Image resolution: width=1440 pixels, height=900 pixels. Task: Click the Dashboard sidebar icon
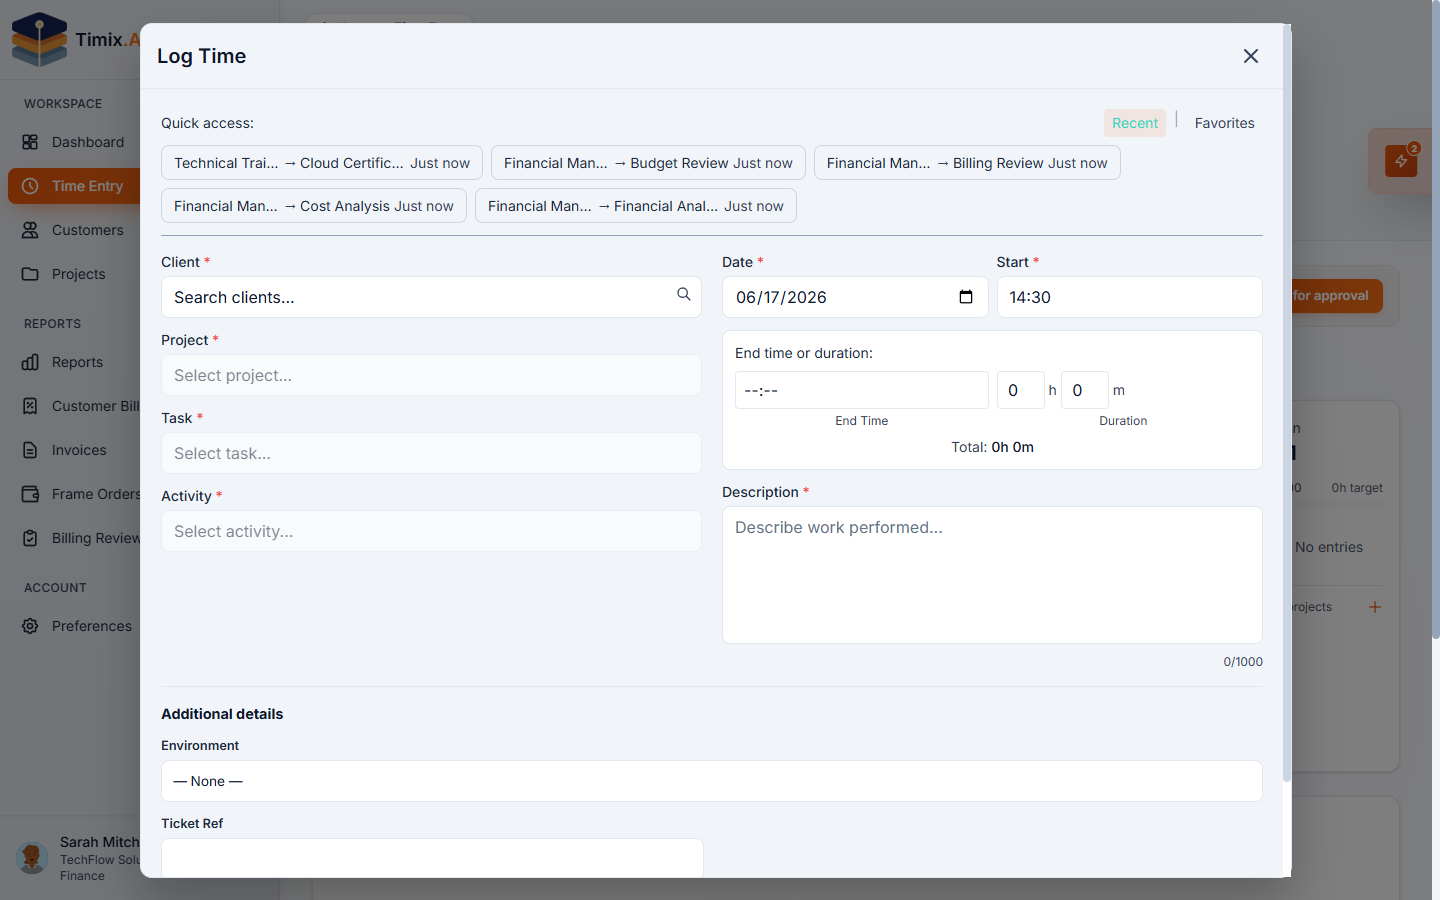pyautogui.click(x=30, y=142)
